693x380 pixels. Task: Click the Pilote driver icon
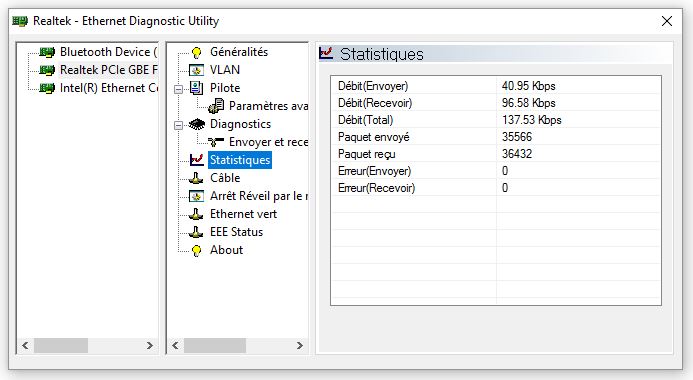click(x=196, y=87)
